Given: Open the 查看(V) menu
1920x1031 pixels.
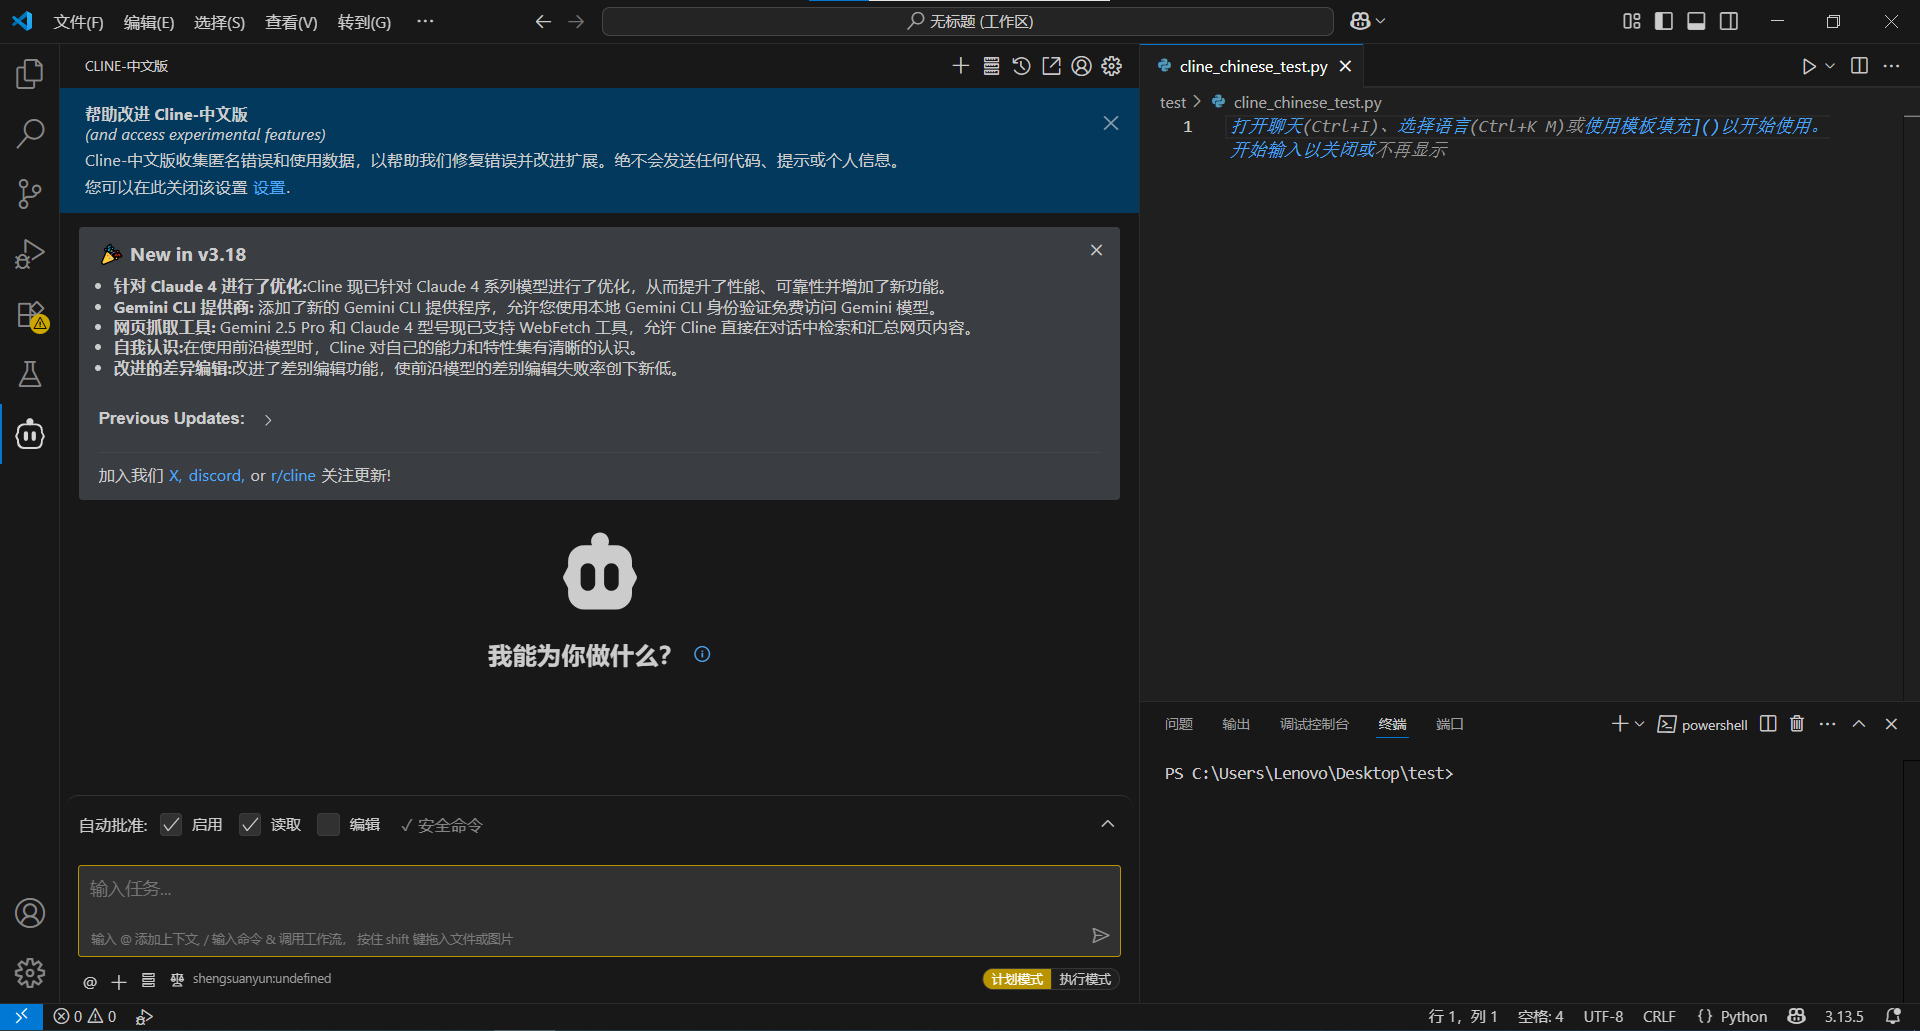Looking at the screenshot, I should [291, 22].
